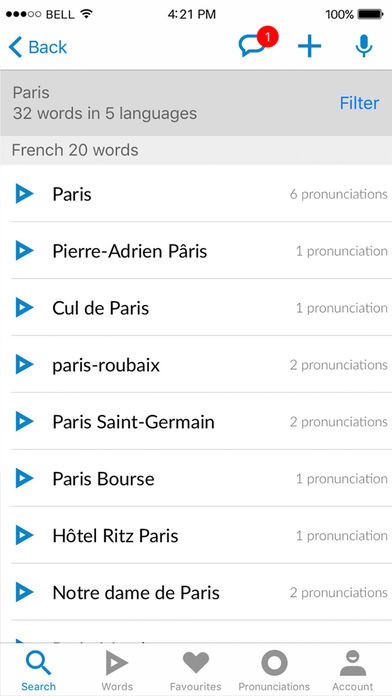Open the Account tab
The image size is (392, 696).
click(352, 670)
